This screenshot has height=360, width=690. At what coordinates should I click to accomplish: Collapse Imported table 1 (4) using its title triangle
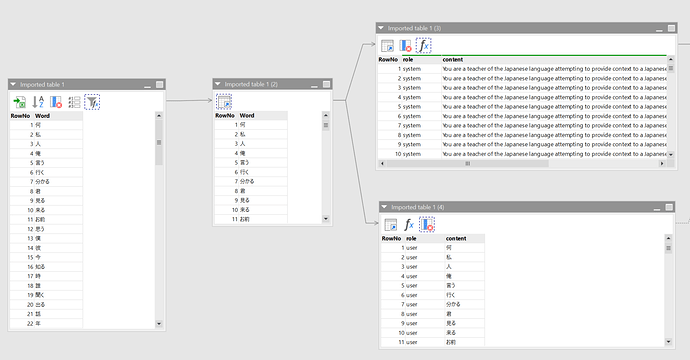[x=384, y=207]
